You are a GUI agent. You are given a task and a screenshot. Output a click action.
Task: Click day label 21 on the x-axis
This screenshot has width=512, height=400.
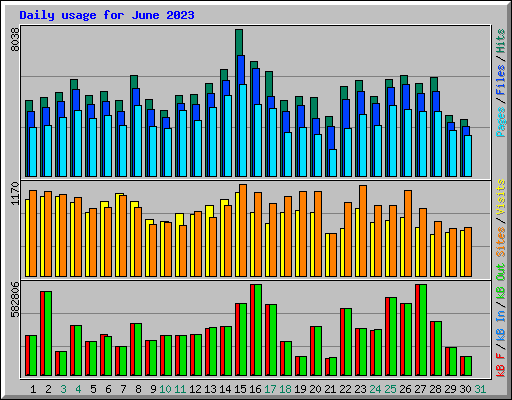[x=330, y=389]
